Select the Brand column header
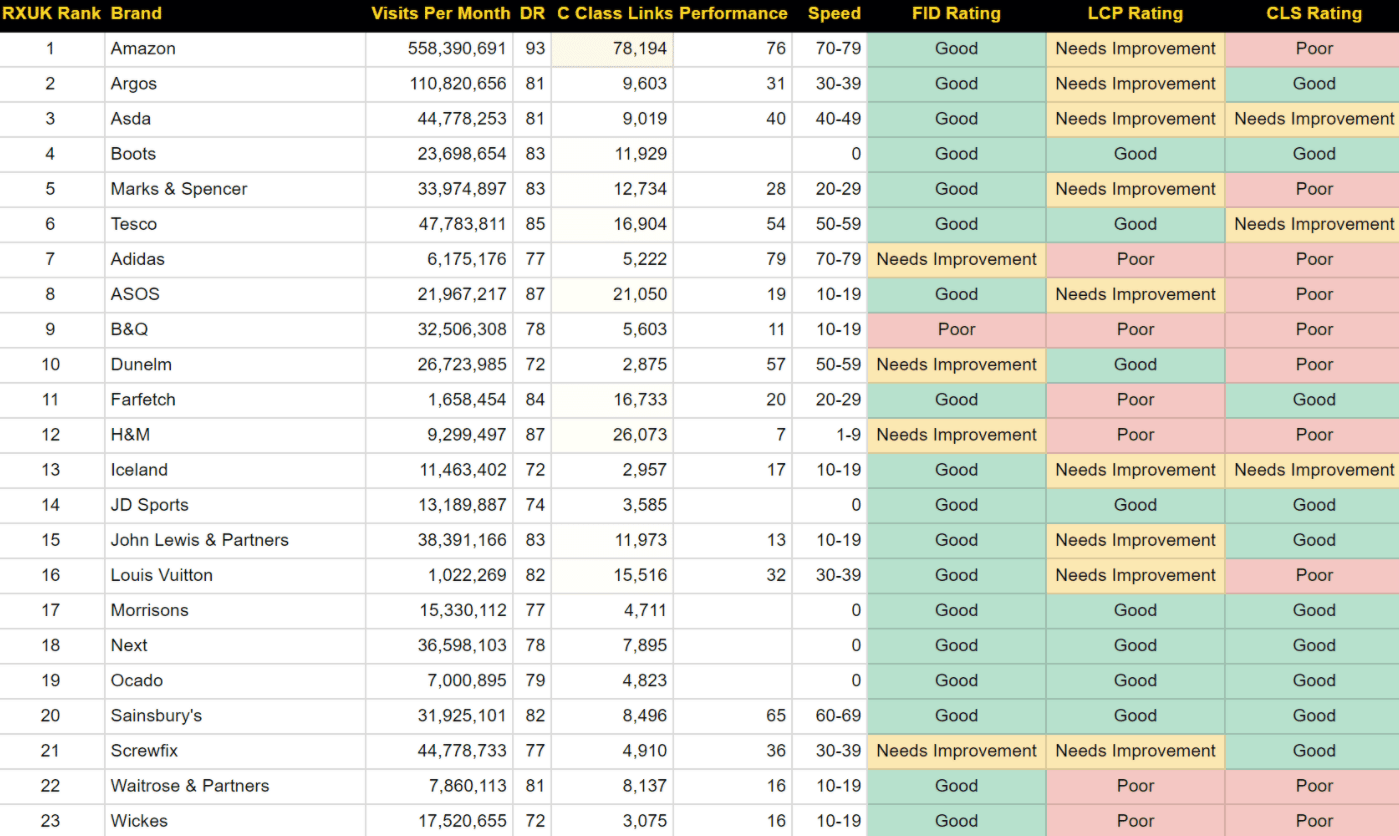 tap(135, 14)
